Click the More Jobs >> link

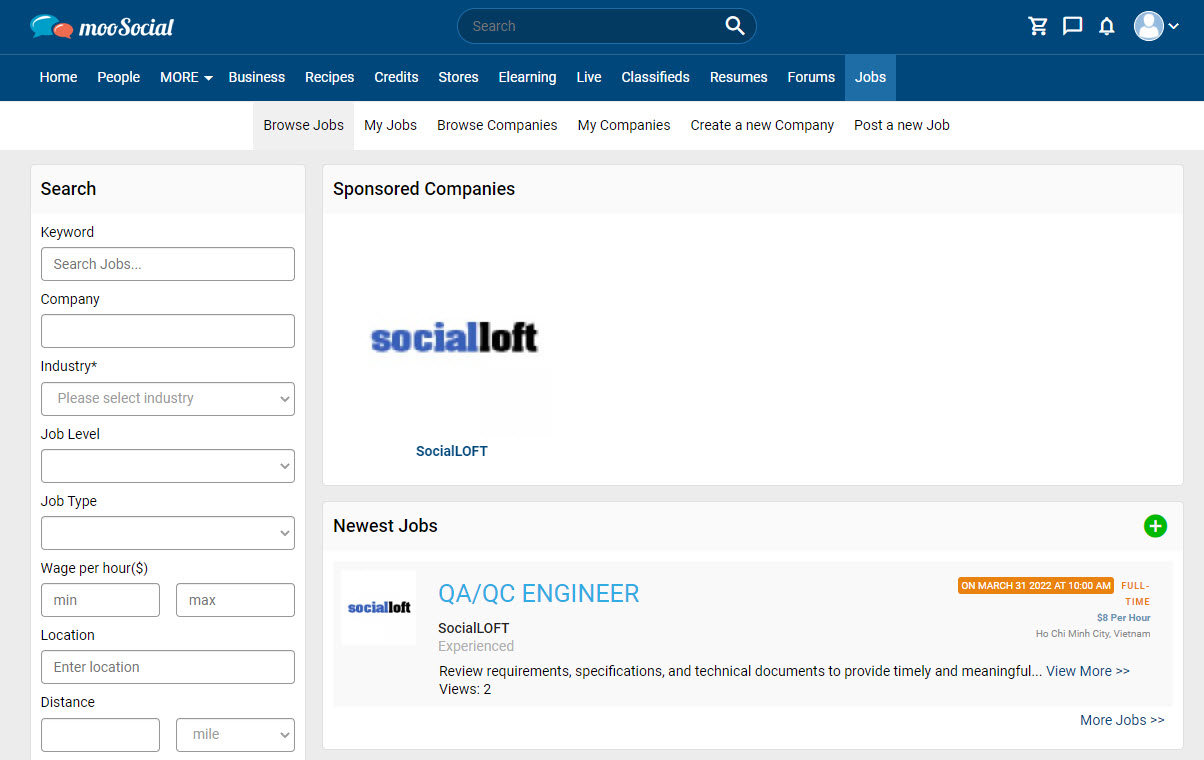coord(1122,720)
